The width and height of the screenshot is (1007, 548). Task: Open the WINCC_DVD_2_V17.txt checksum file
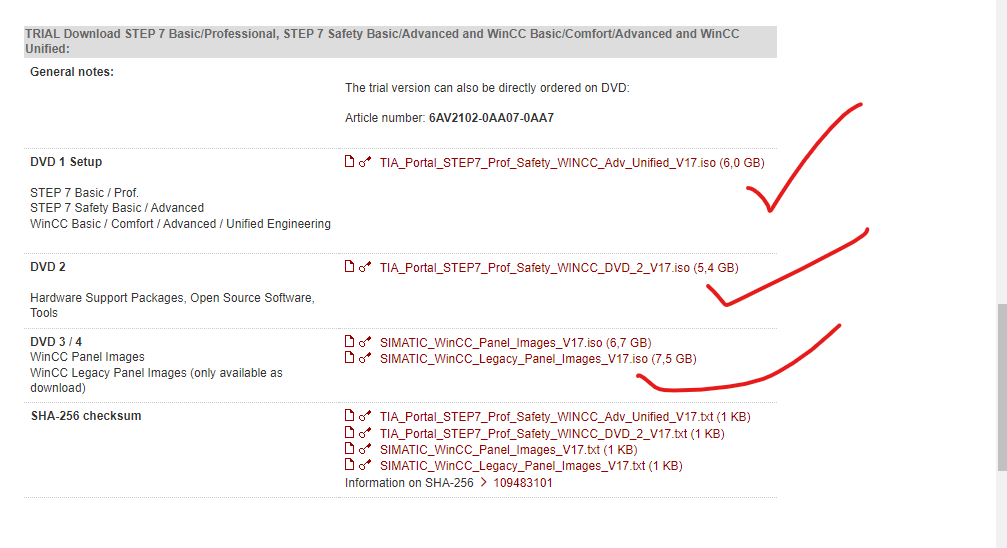(533, 434)
